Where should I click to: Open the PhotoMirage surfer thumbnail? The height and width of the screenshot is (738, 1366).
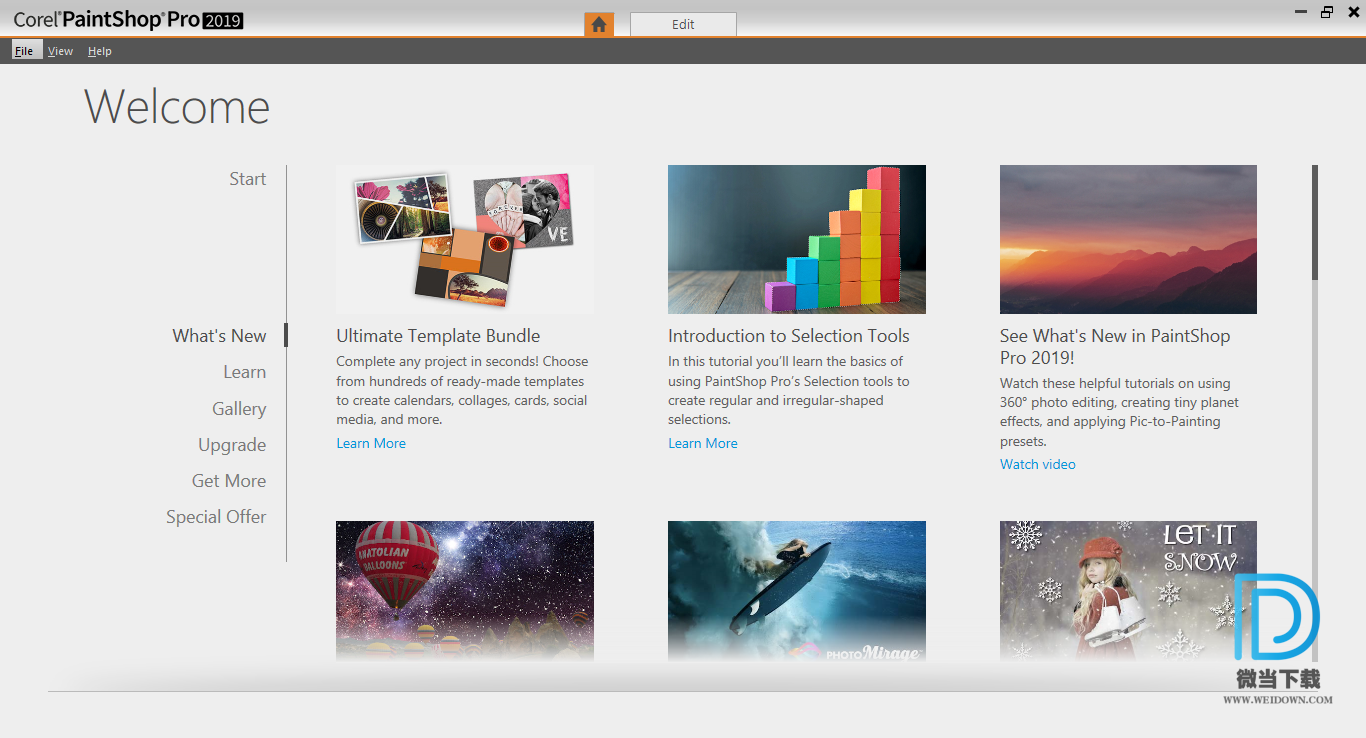coord(797,590)
